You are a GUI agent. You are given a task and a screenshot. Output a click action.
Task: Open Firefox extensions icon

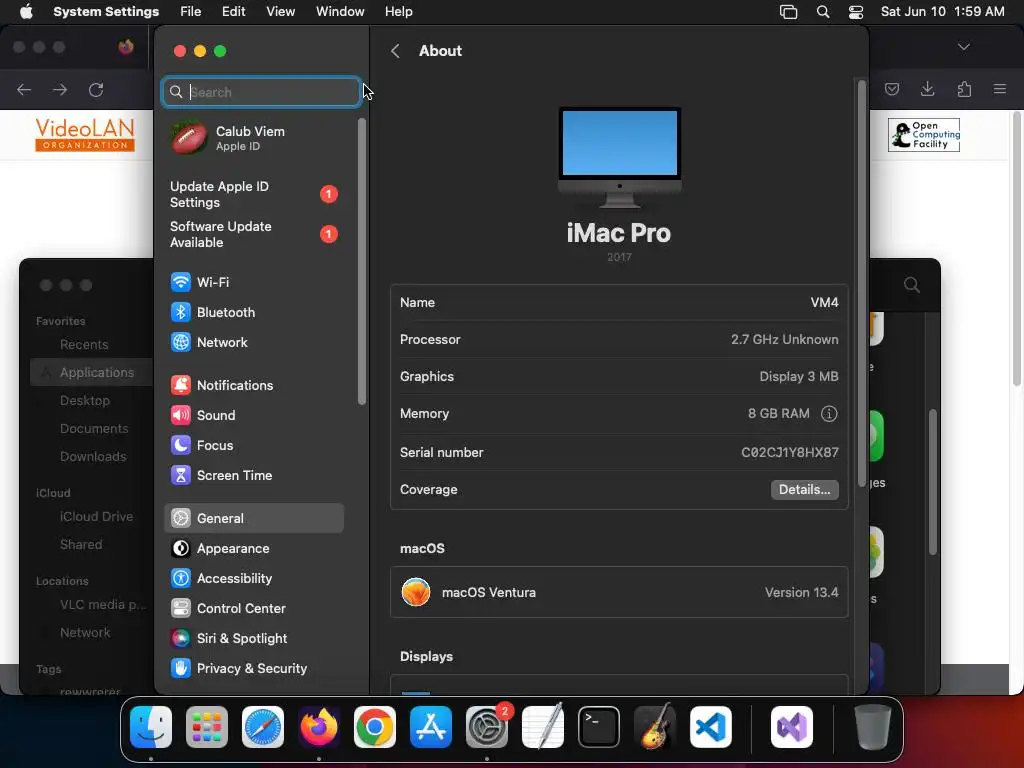coord(964,89)
